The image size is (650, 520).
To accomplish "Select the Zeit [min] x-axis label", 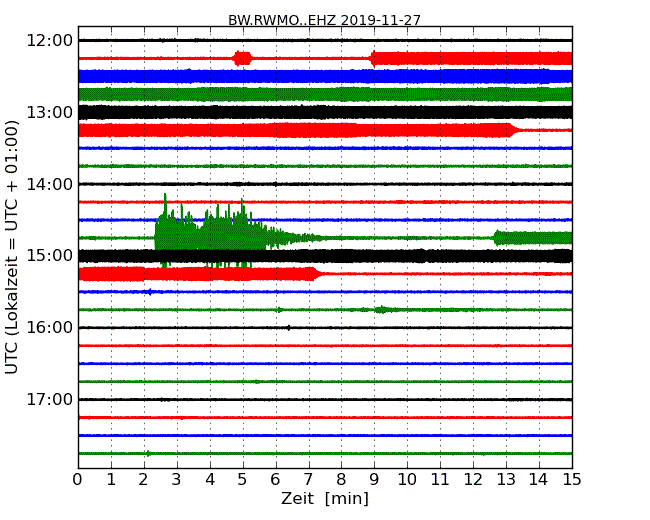I will coord(325,498).
